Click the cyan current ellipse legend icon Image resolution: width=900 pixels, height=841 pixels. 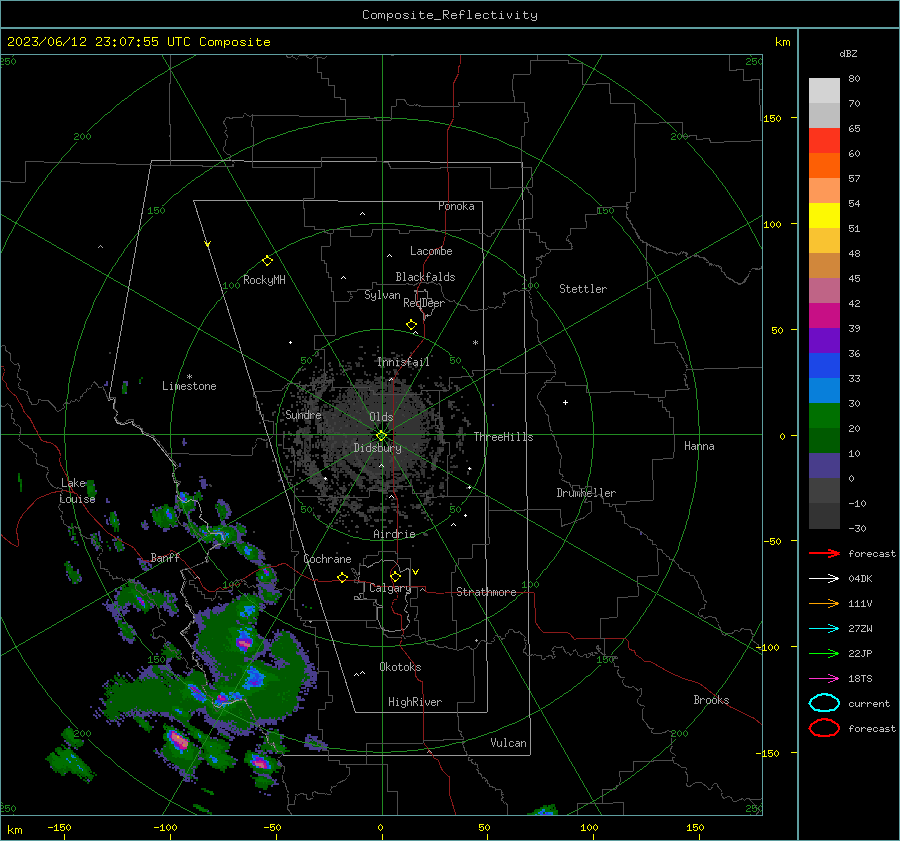tap(824, 703)
